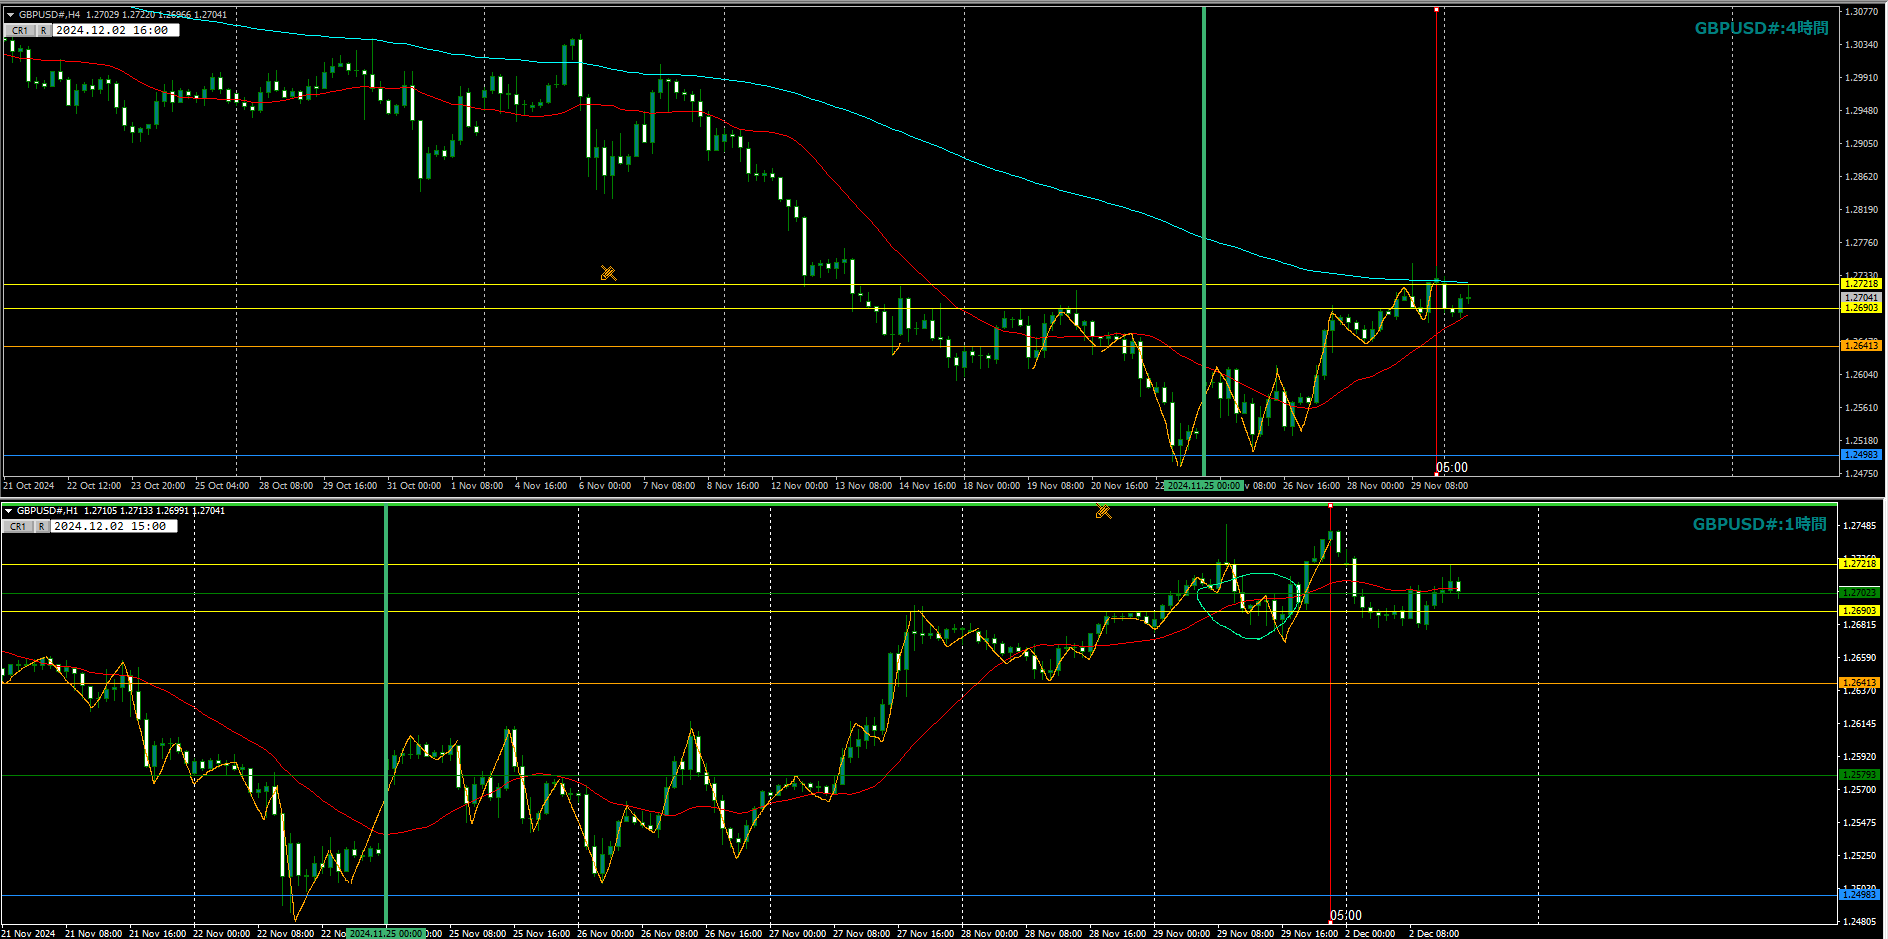Click the green 1.25793 price label on the H1 chart

pos(1859,775)
